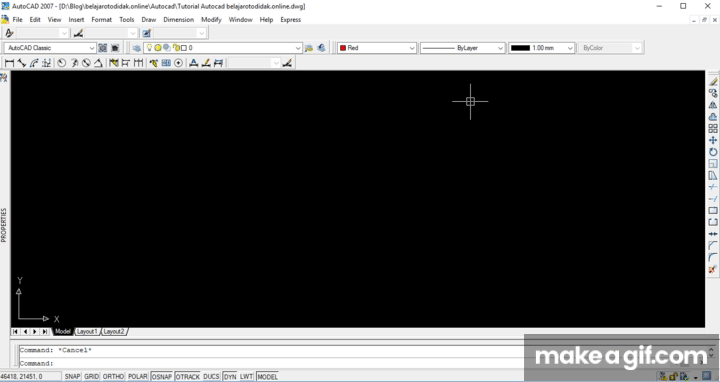Click the POLAR button in status bar
This screenshot has height=382, width=720.
pyautogui.click(x=137, y=376)
